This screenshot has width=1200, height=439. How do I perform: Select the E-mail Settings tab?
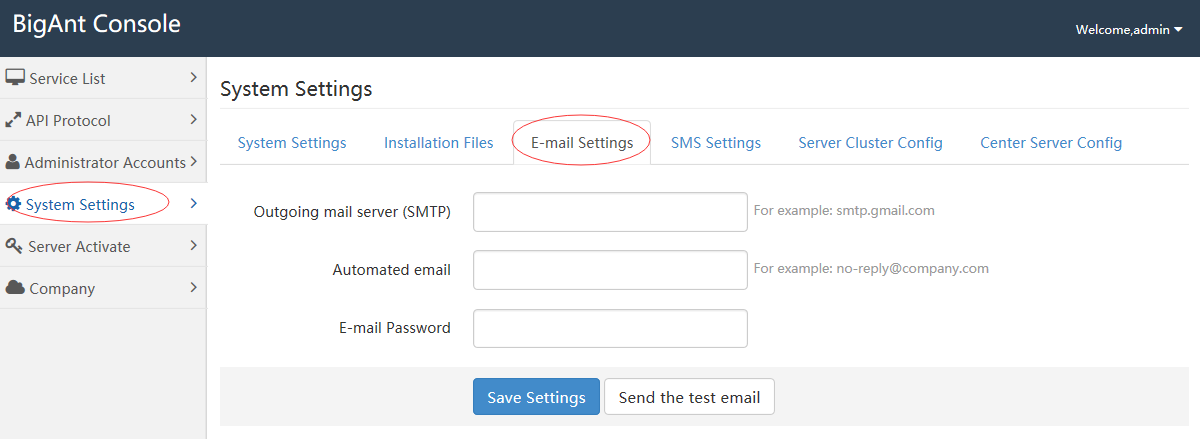582,143
